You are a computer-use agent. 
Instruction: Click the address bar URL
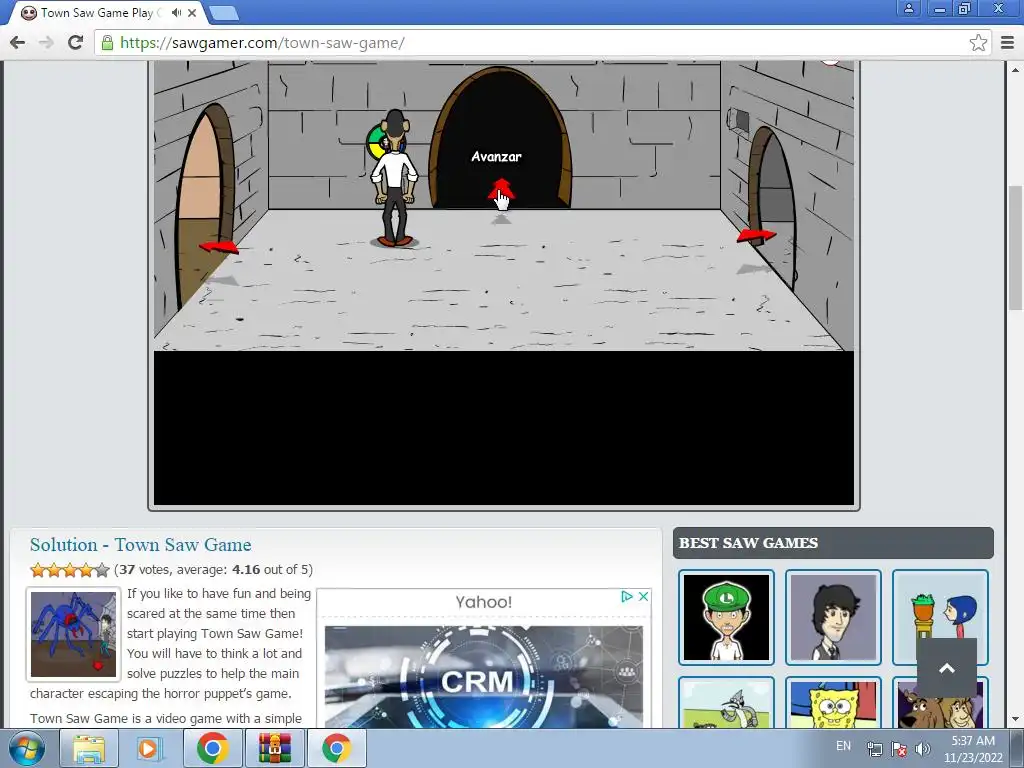[263, 42]
